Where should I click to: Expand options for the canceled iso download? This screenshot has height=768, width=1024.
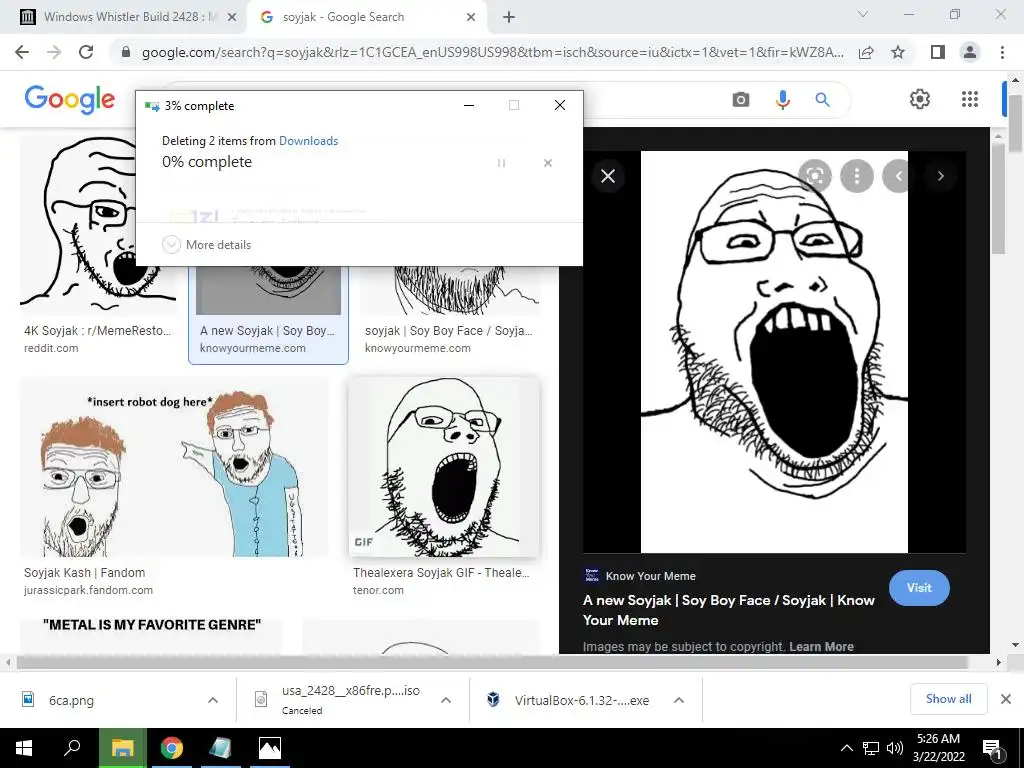(446, 700)
